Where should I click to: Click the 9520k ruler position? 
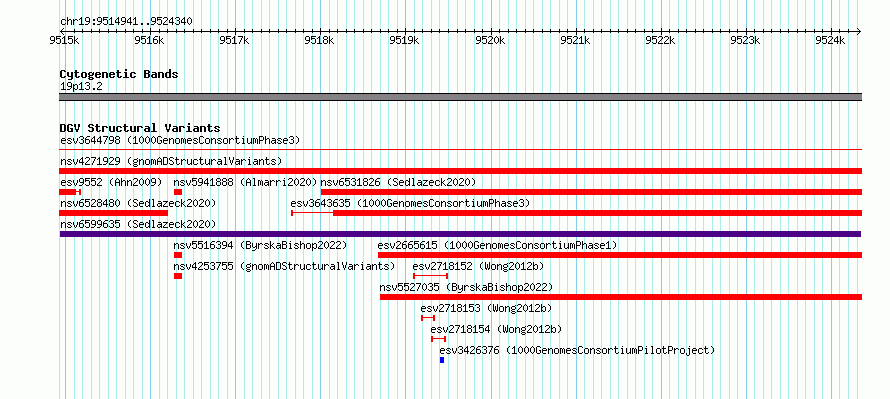(490, 40)
